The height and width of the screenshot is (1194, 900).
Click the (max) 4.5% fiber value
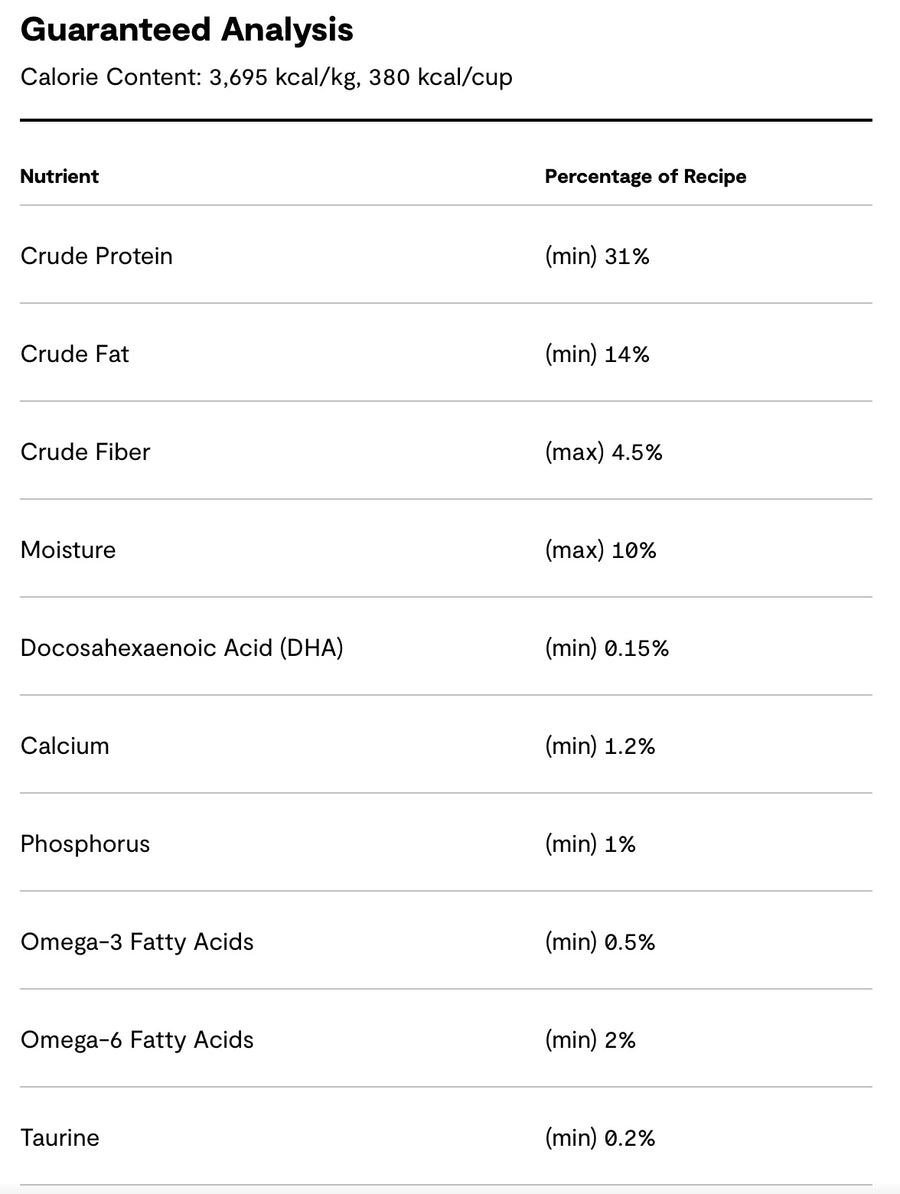point(603,452)
